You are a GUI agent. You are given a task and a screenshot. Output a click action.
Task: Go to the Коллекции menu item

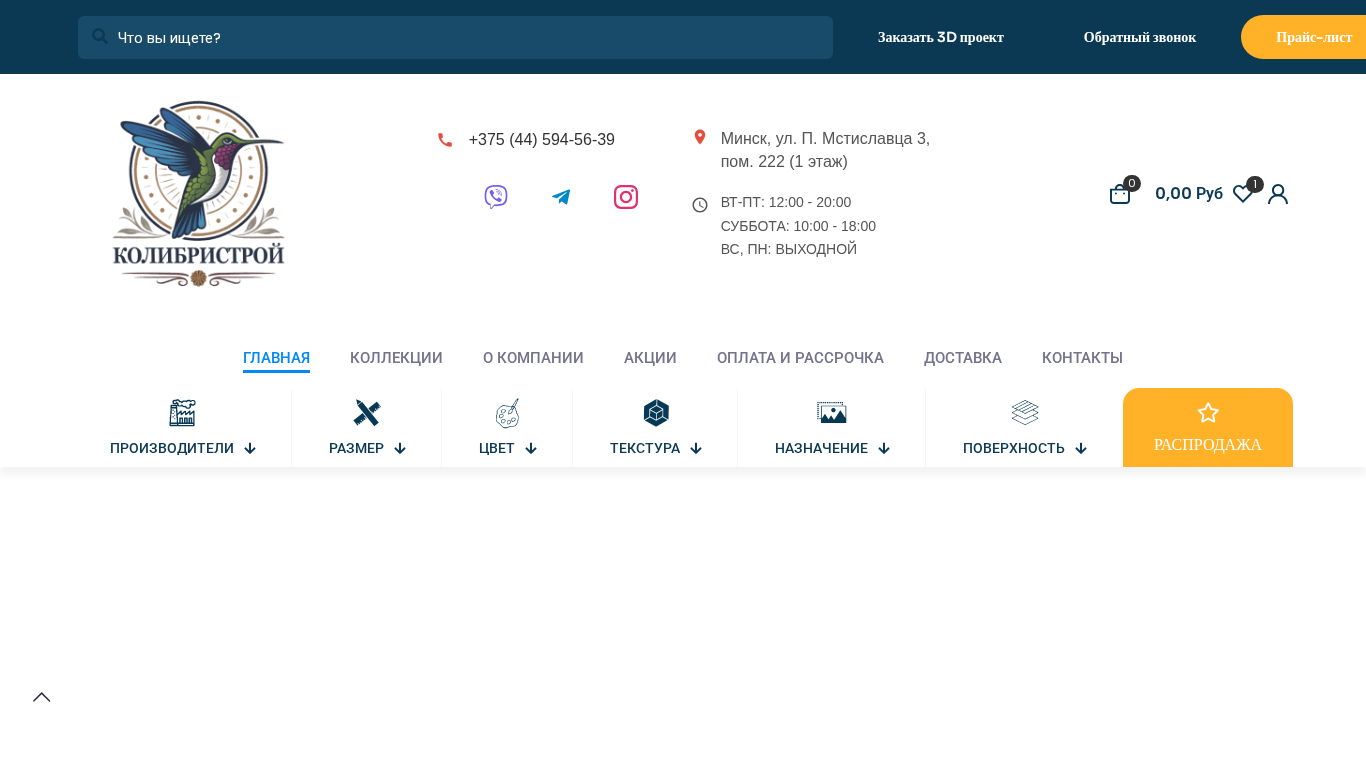396,358
